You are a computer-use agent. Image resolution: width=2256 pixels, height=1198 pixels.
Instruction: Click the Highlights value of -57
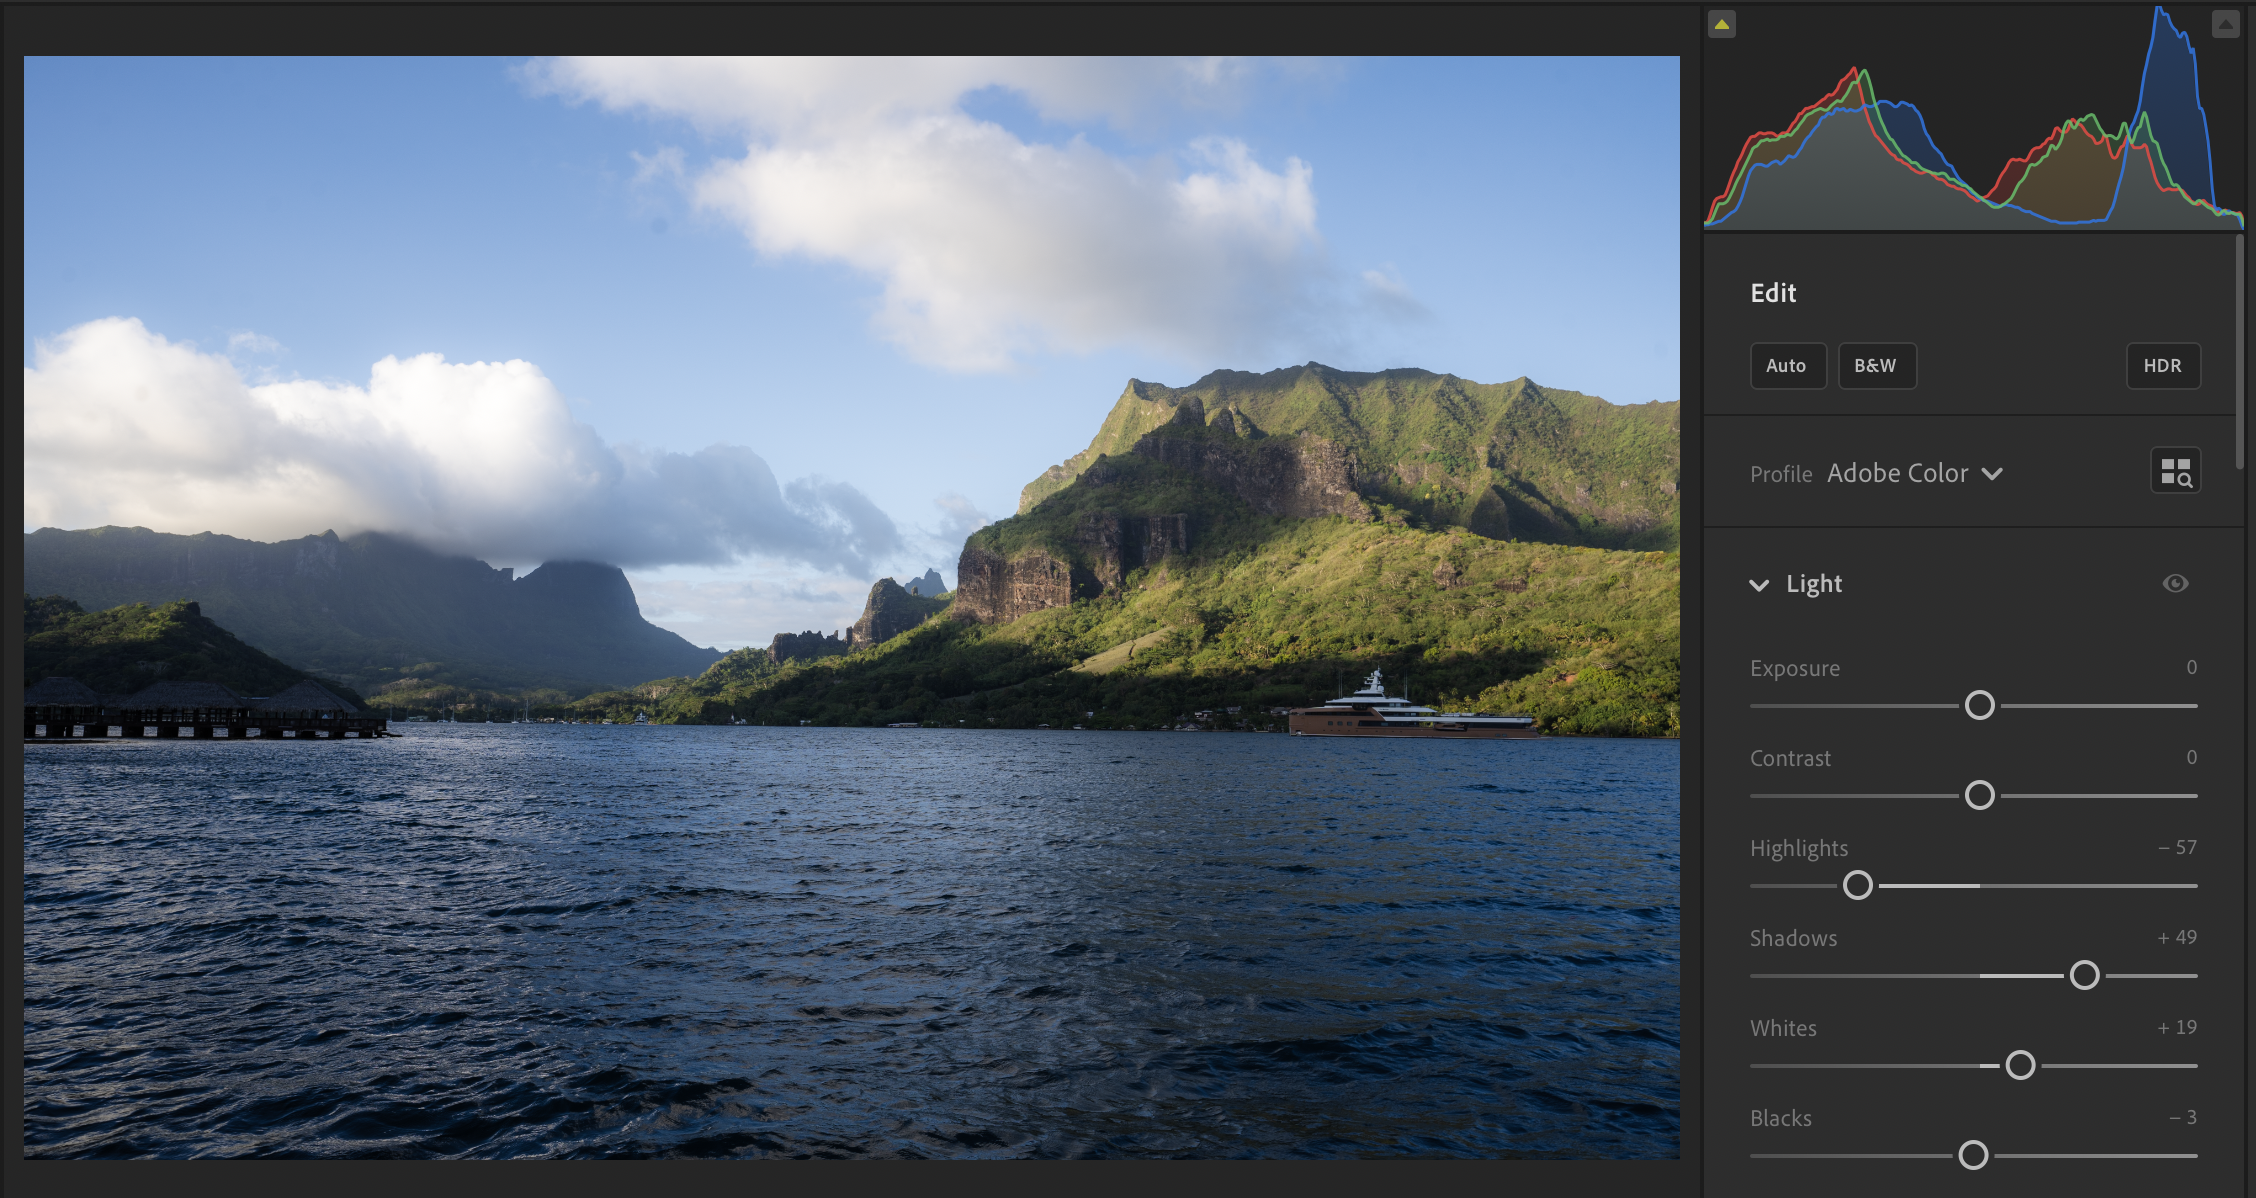(2177, 848)
